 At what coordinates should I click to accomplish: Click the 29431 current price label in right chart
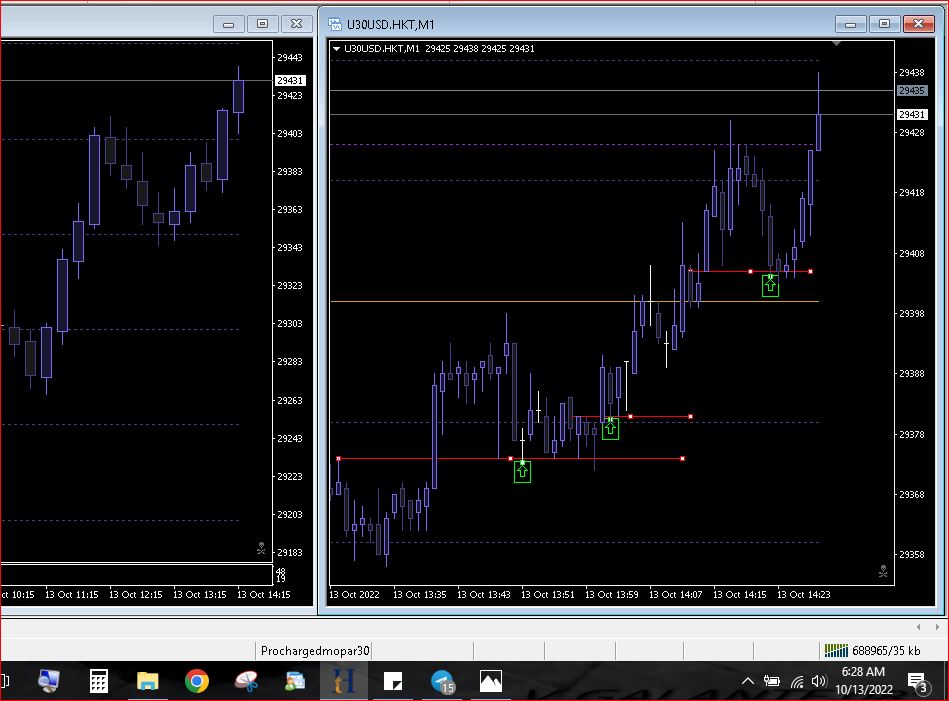[x=911, y=114]
